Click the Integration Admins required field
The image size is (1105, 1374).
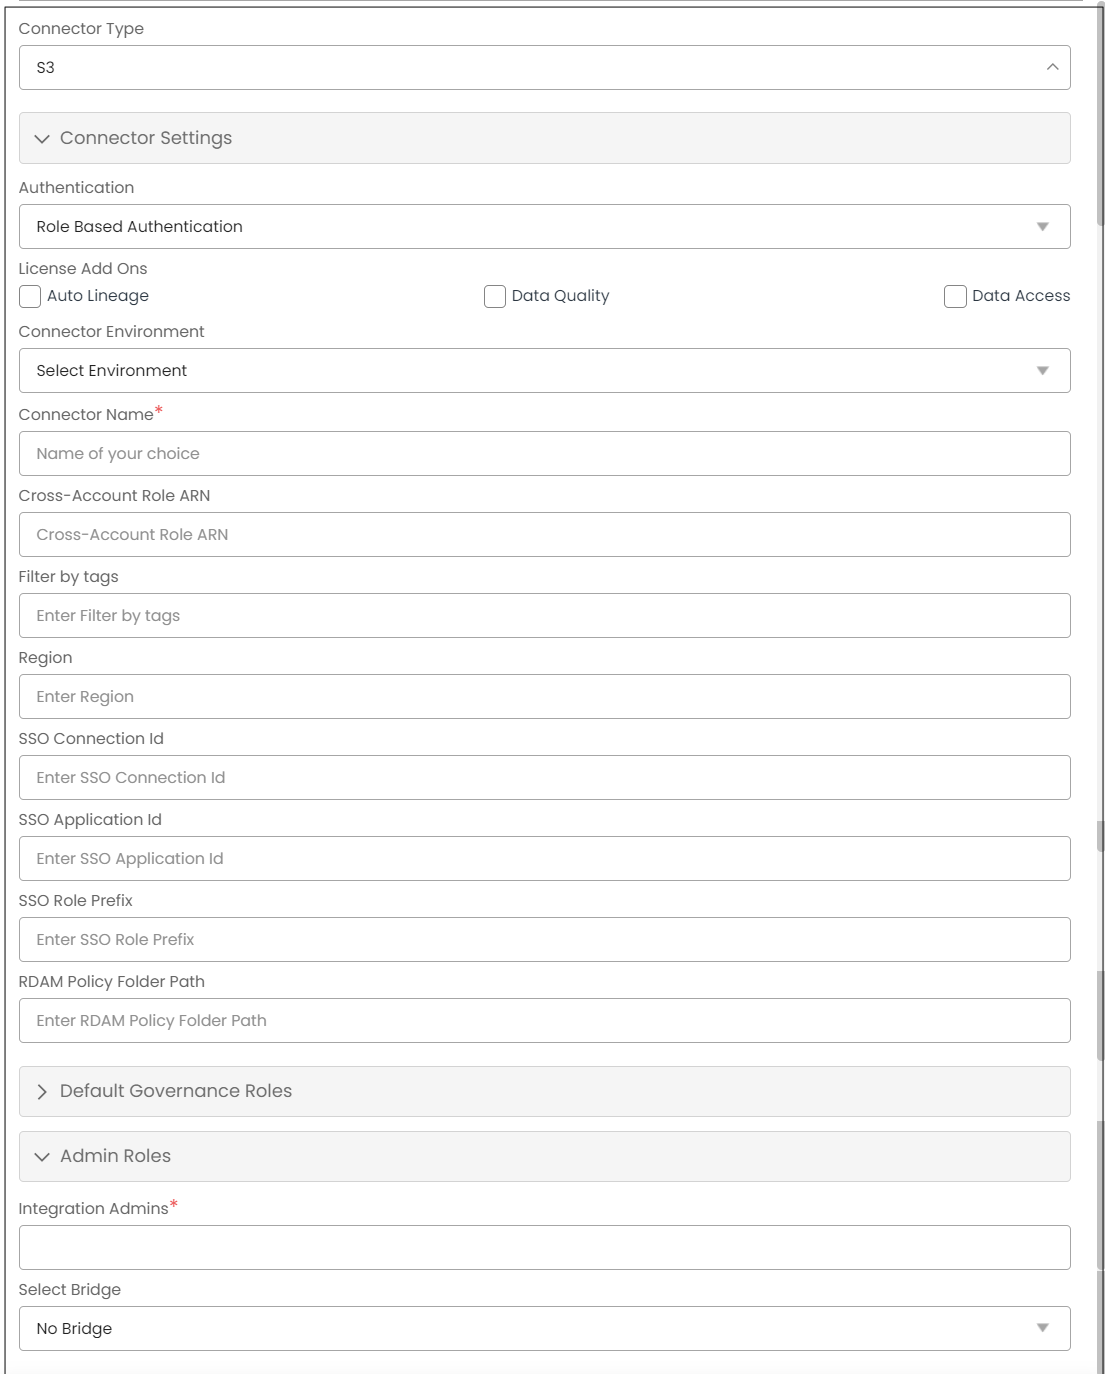[x=544, y=1247]
